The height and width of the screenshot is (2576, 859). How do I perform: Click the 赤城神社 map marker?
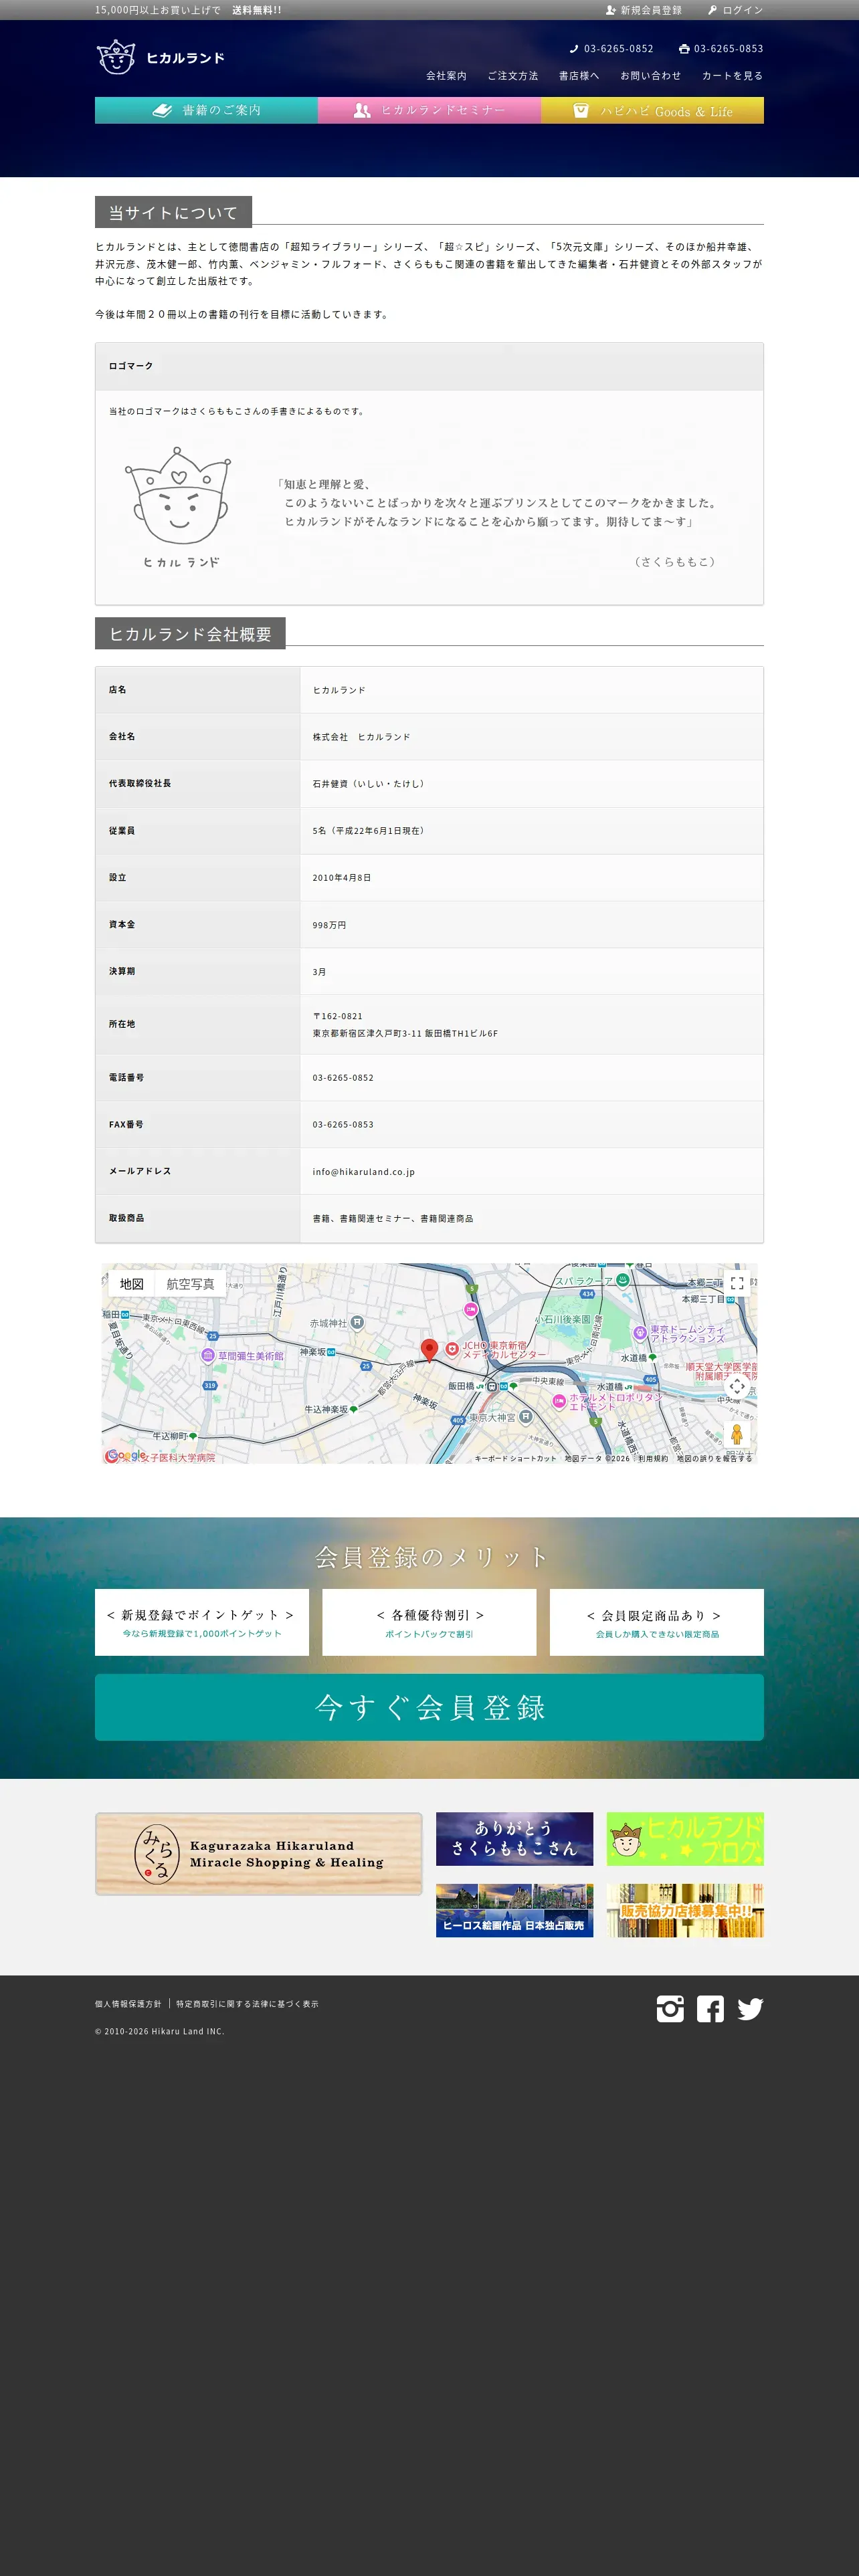(357, 1322)
